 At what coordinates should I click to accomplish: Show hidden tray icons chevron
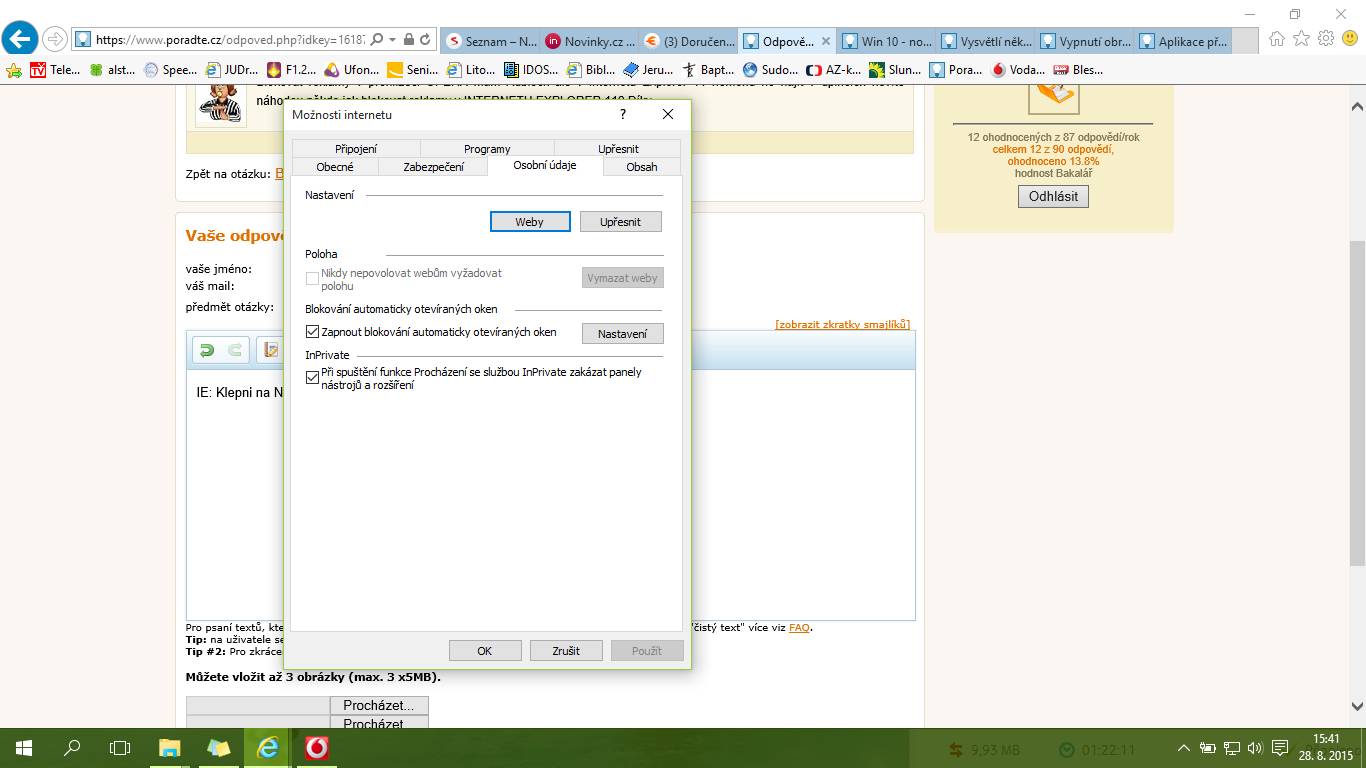pyautogui.click(x=1184, y=748)
